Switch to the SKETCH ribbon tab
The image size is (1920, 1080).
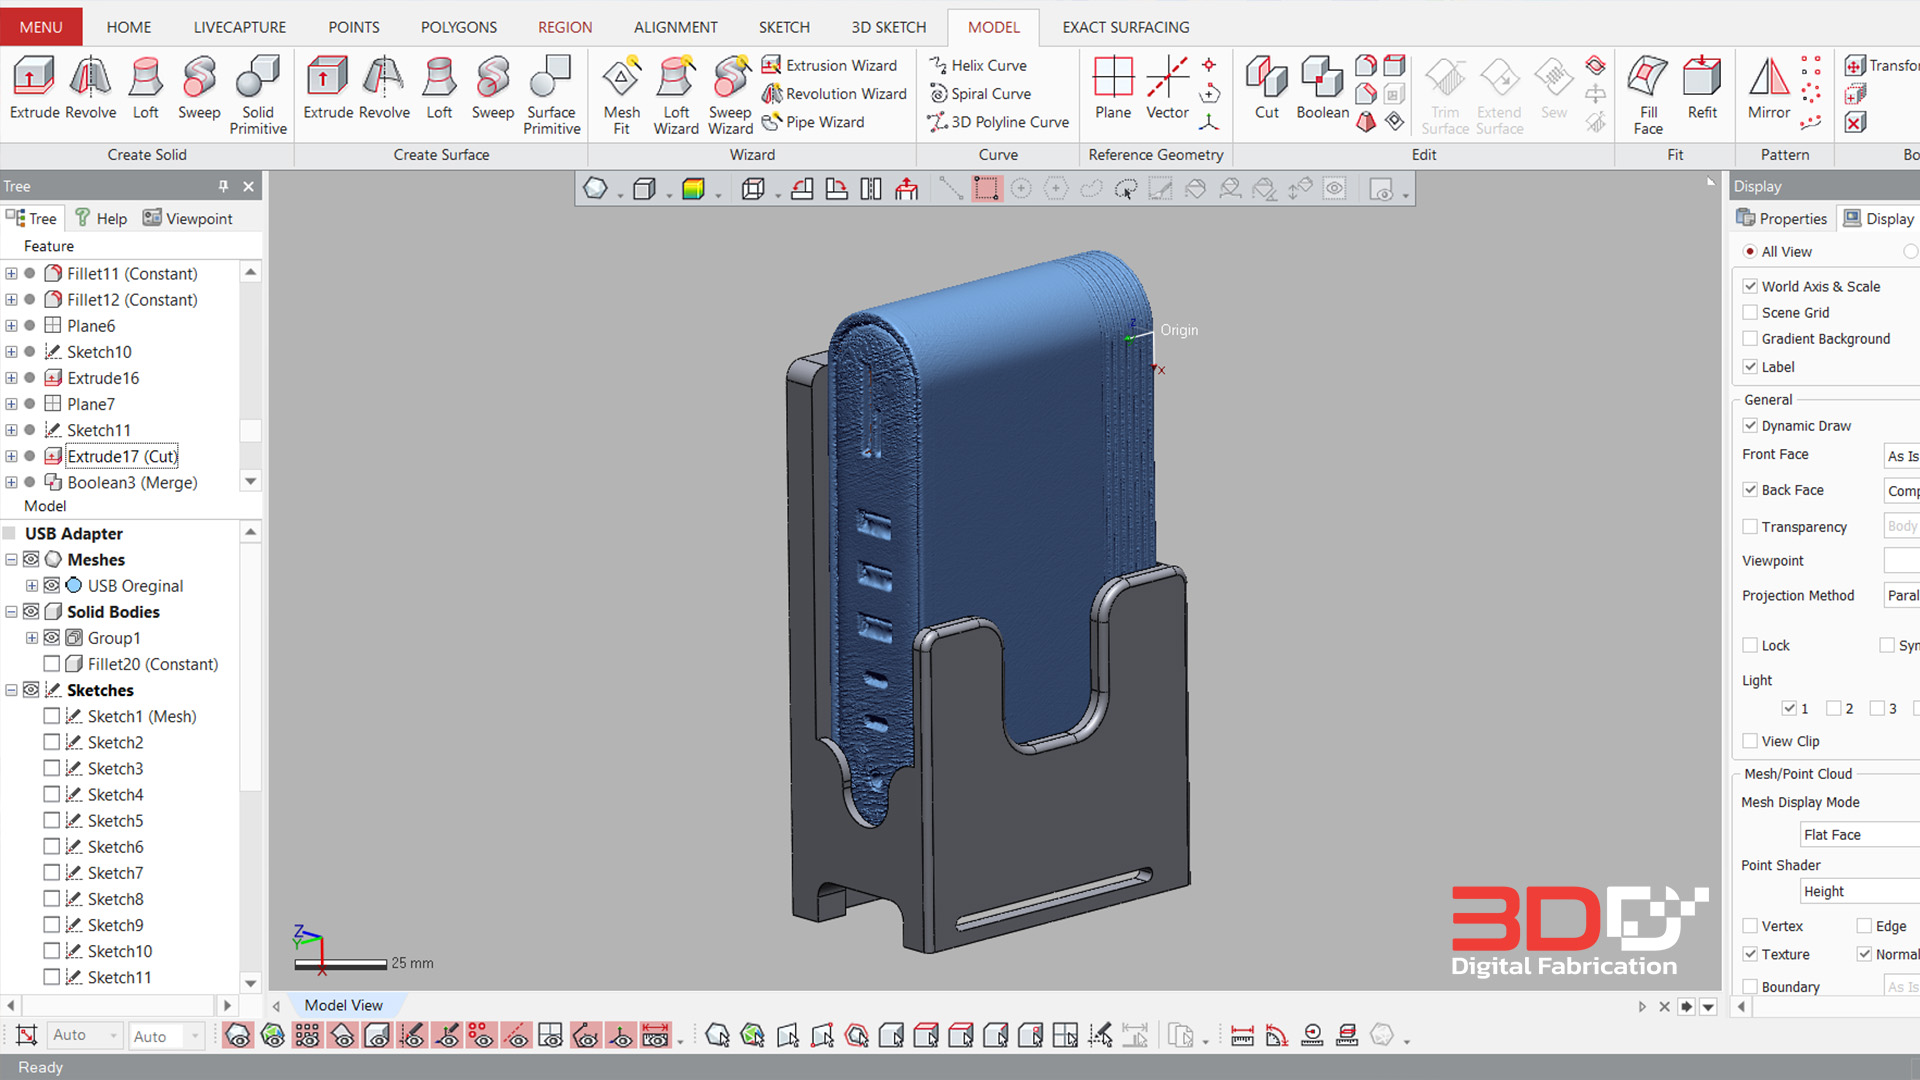pyautogui.click(x=783, y=27)
